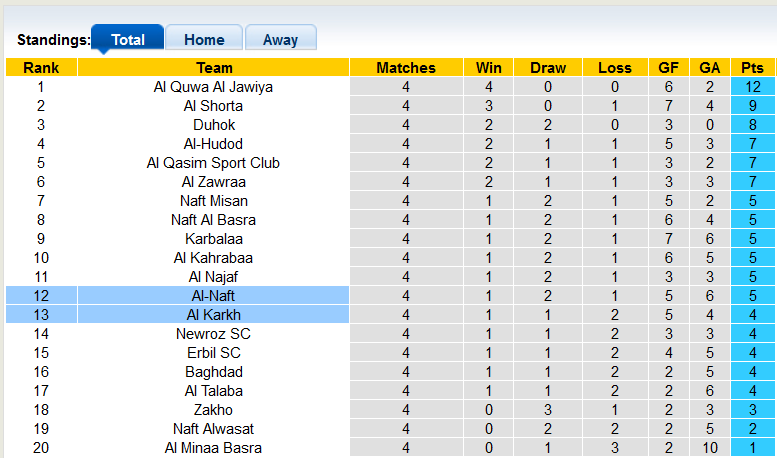Viewport: 777px width, 458px height.
Task: Click the Pts column header
Action: point(752,68)
